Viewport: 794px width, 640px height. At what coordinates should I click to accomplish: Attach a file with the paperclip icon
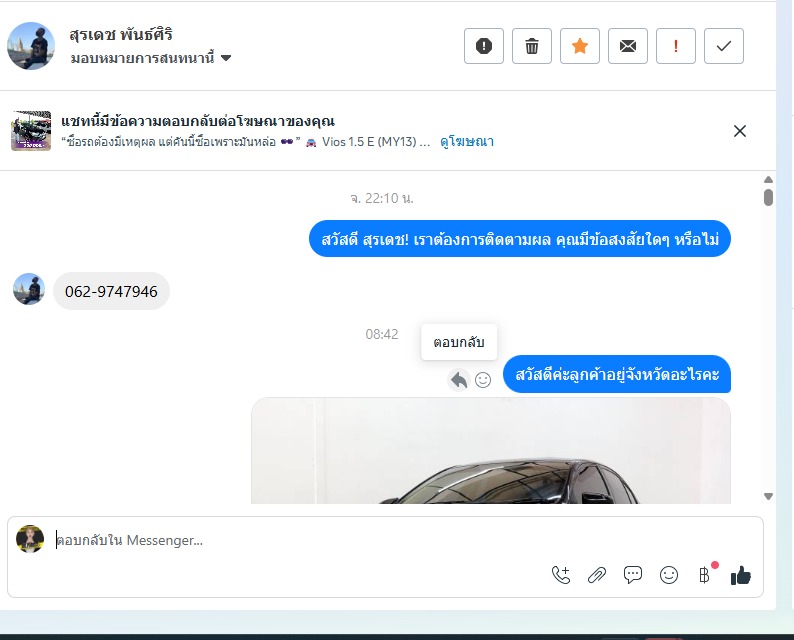pyautogui.click(x=597, y=575)
